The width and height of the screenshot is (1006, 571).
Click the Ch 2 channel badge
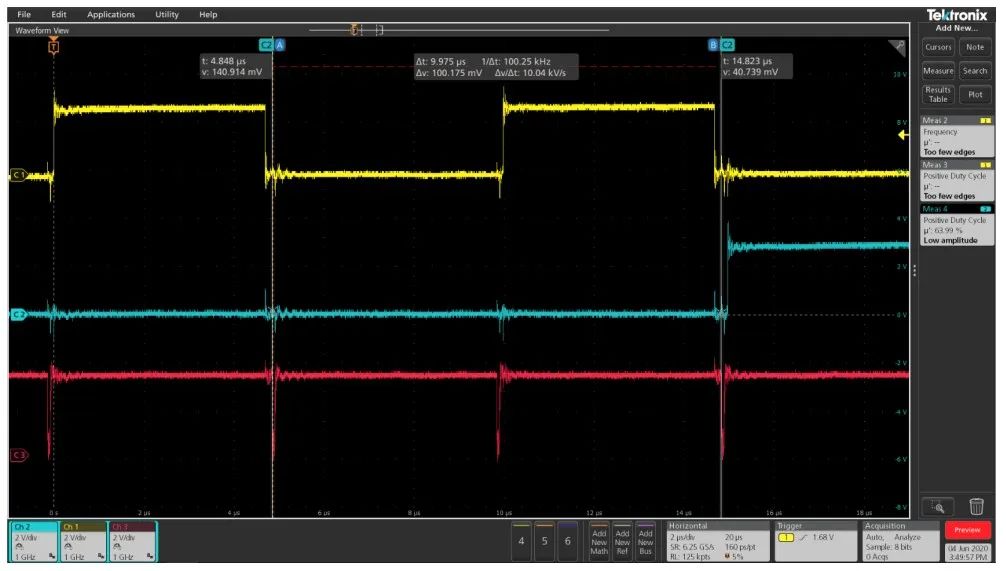pos(34,541)
